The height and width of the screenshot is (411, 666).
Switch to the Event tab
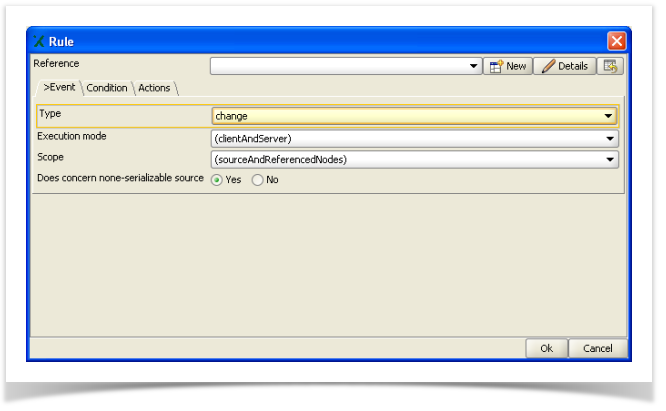pyautogui.click(x=57, y=88)
